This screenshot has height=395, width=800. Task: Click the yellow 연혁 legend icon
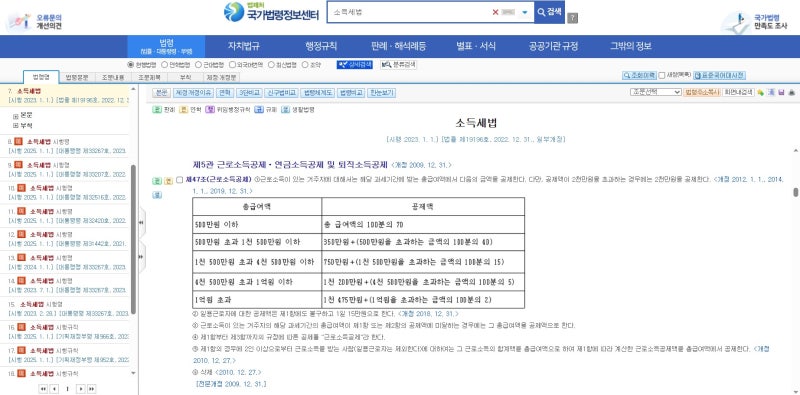click(183, 109)
